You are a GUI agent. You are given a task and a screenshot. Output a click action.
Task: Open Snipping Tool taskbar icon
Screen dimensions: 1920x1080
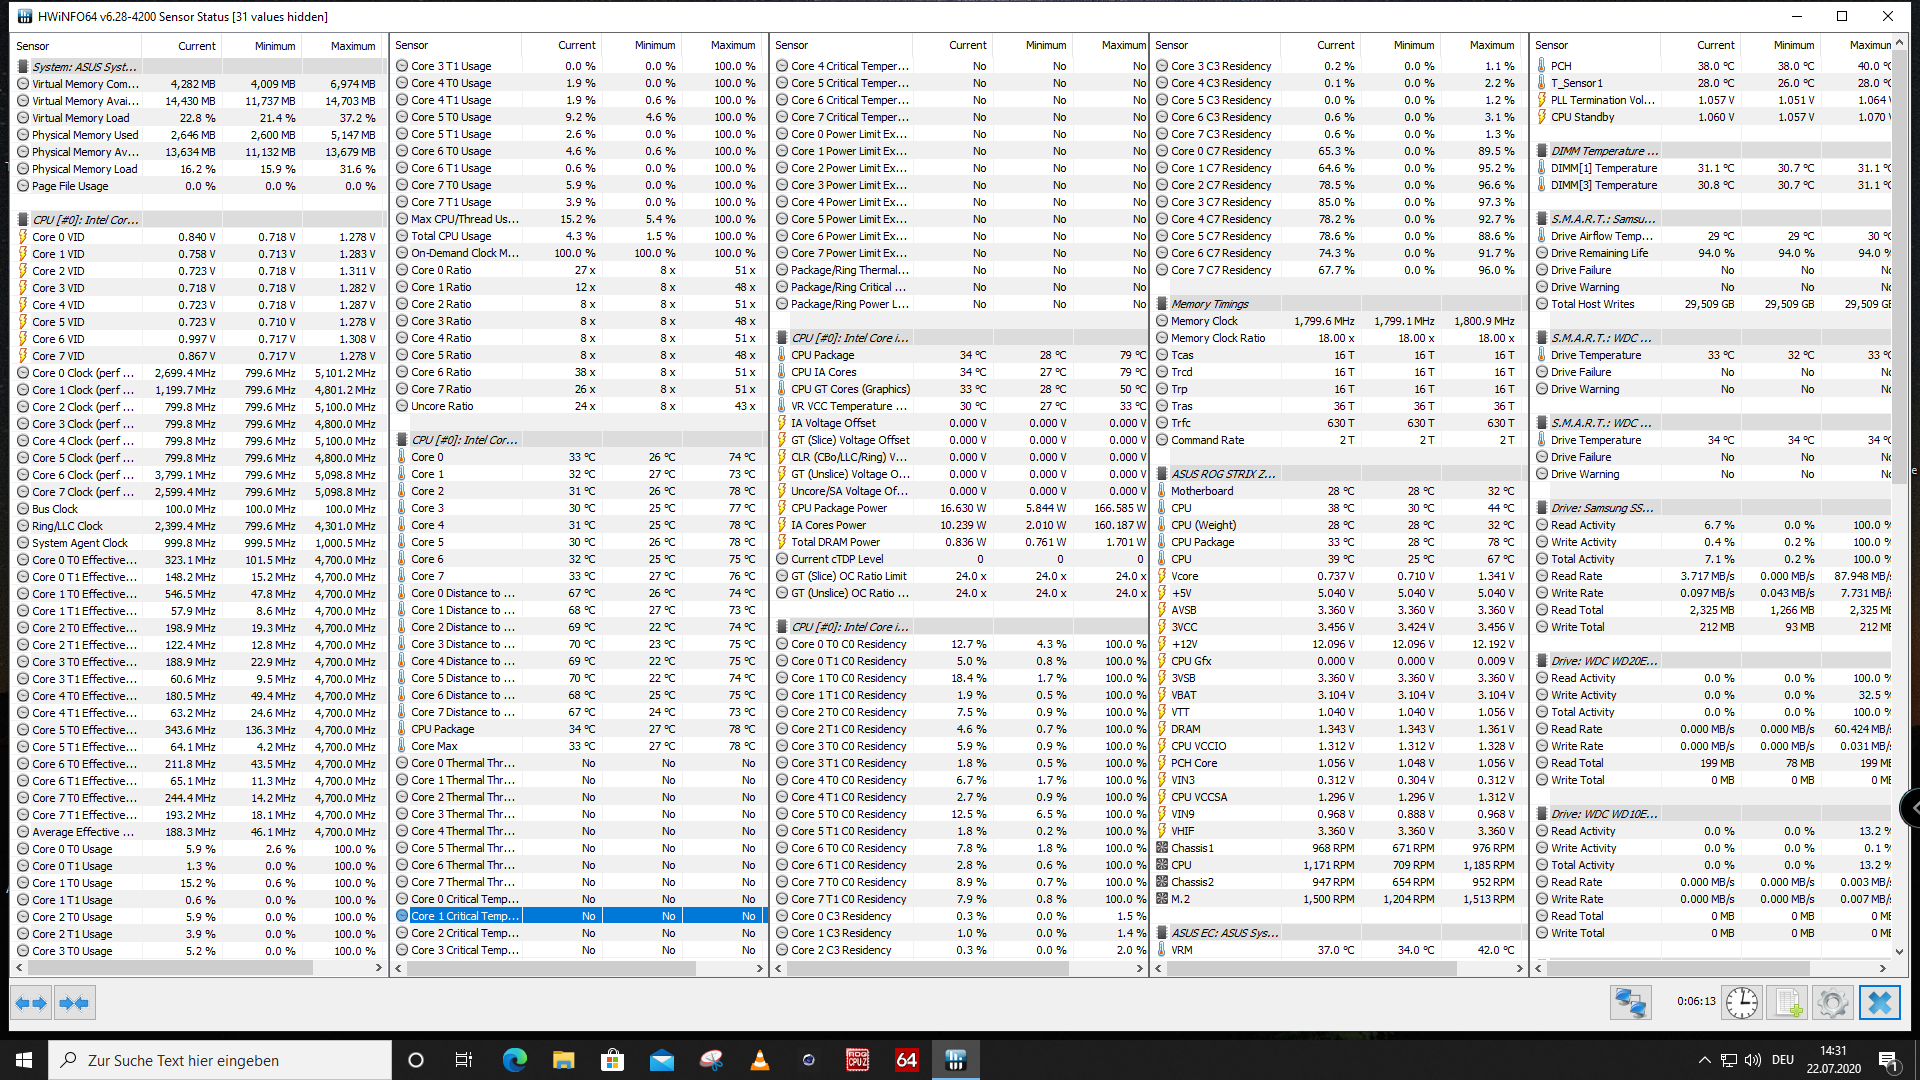click(710, 1060)
